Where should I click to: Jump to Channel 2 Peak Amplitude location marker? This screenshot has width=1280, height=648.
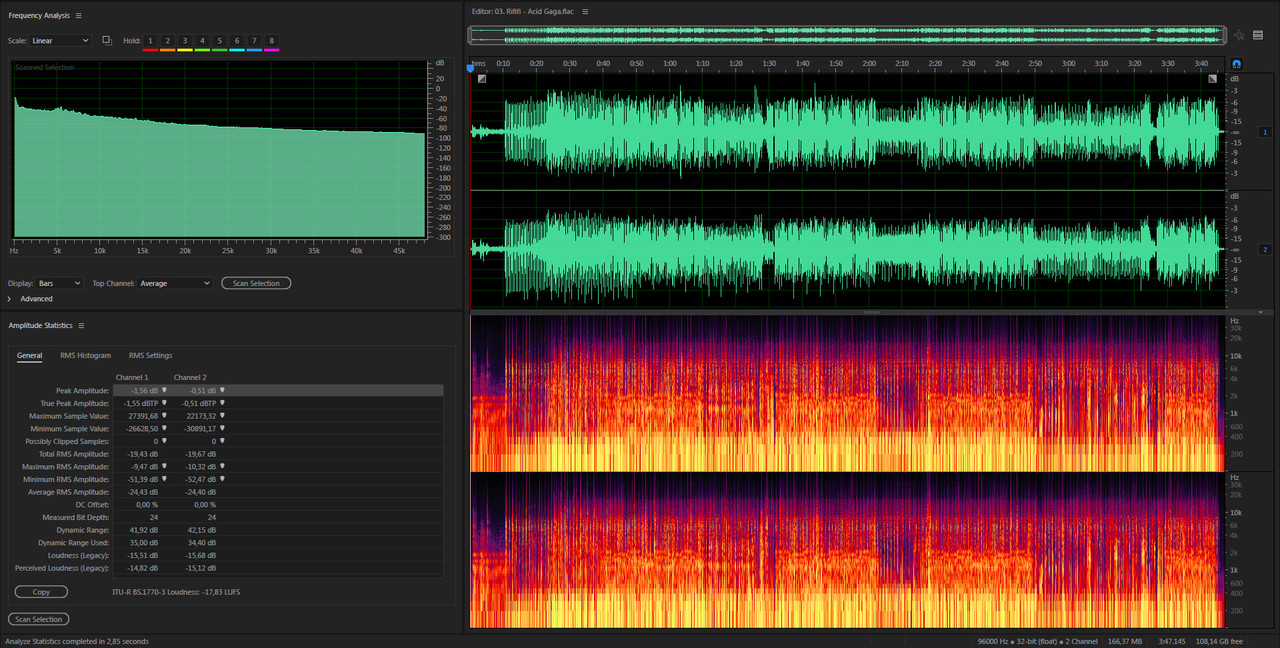(x=223, y=390)
